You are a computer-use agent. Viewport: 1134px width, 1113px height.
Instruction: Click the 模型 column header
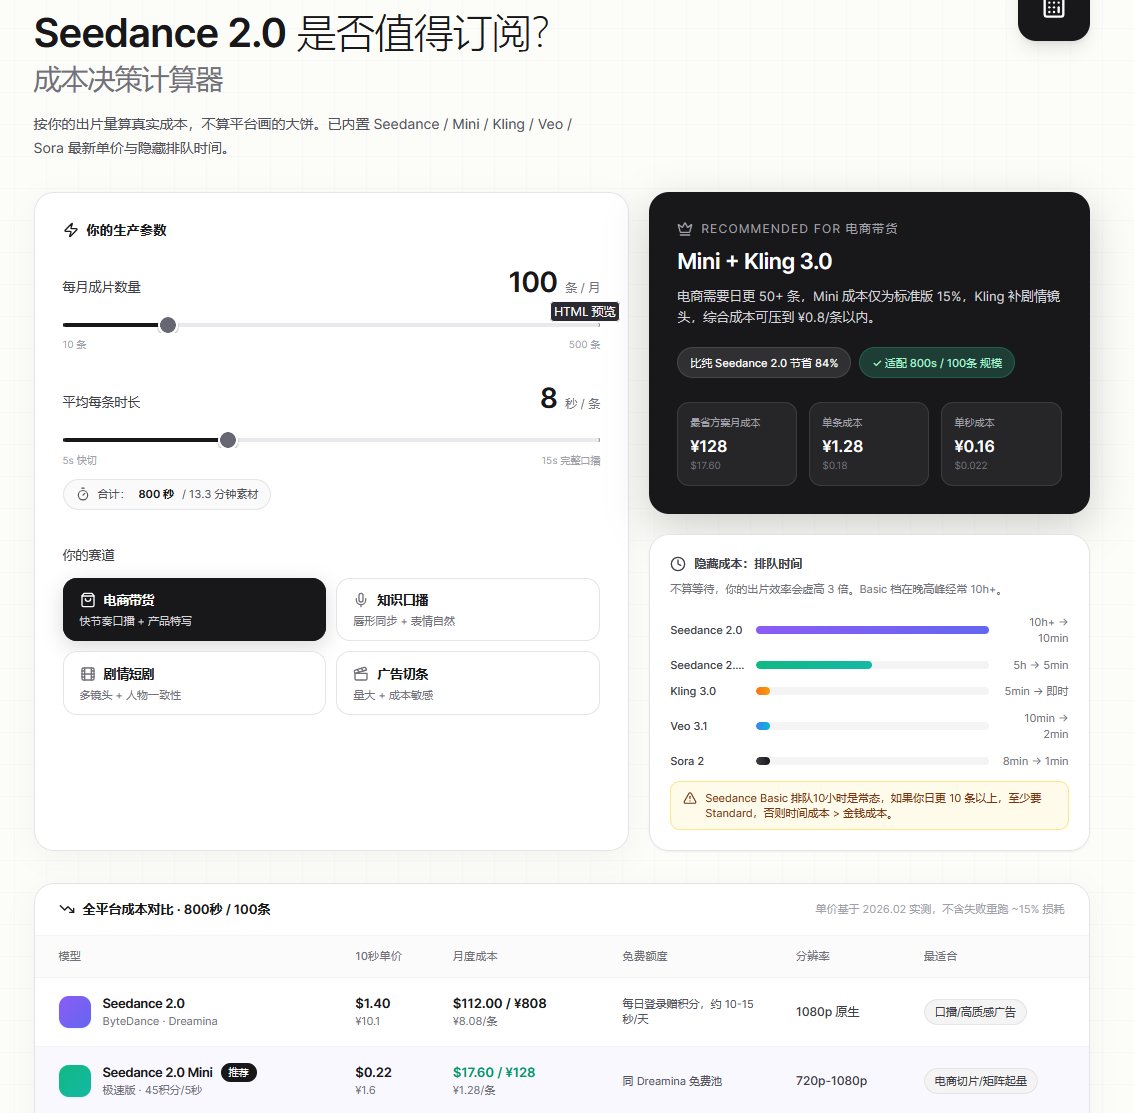click(69, 956)
